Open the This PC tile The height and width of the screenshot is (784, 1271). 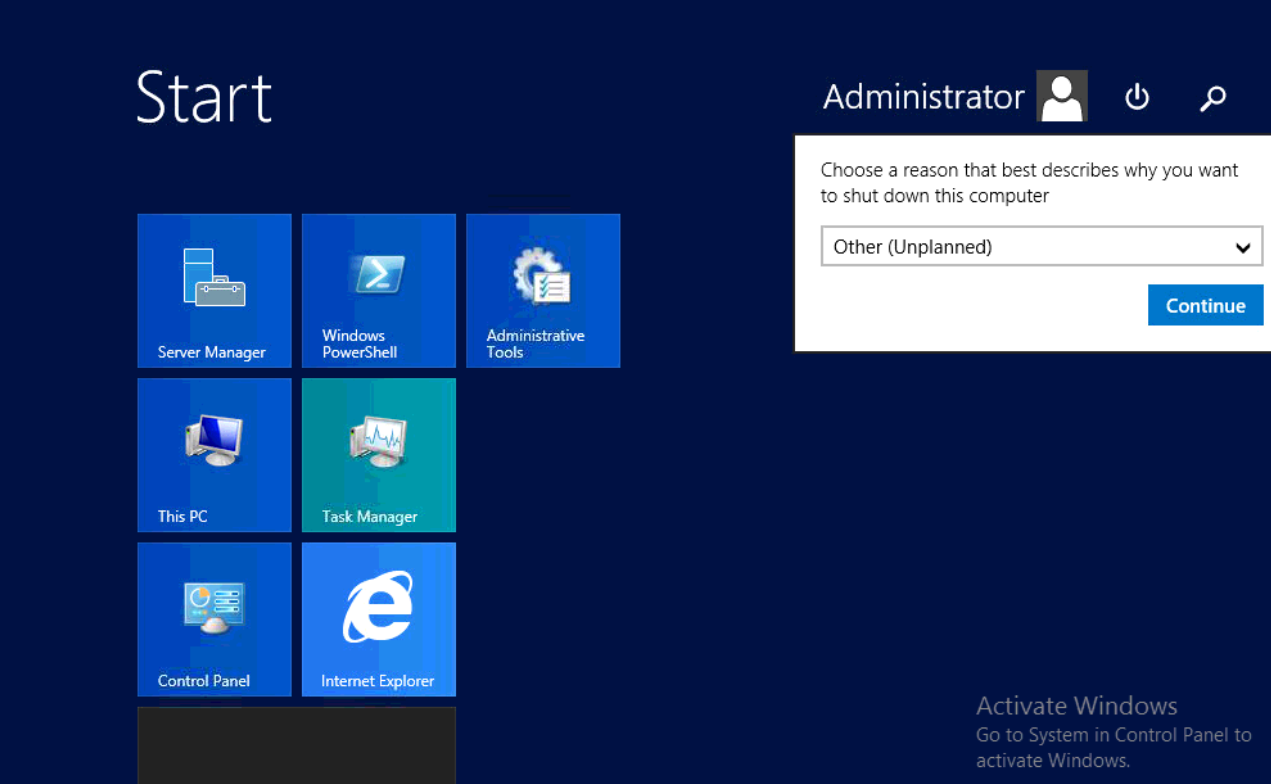point(215,455)
